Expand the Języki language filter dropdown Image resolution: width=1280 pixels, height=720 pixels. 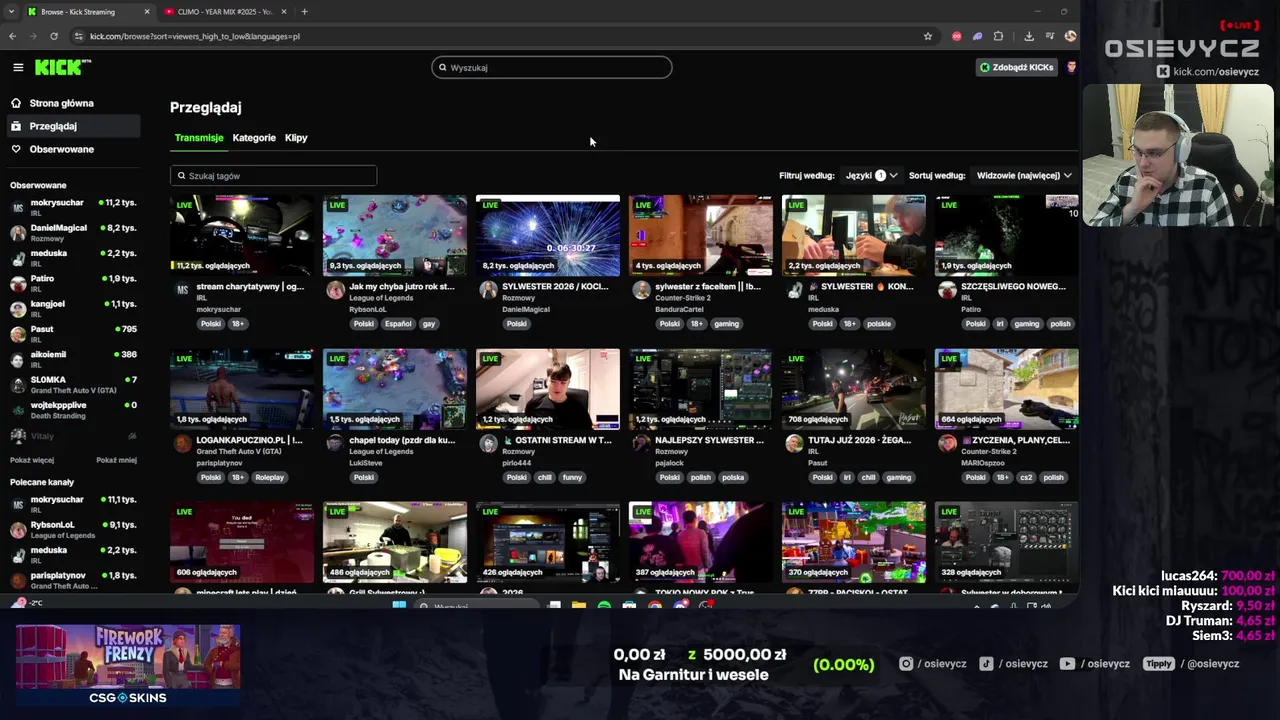(x=871, y=175)
